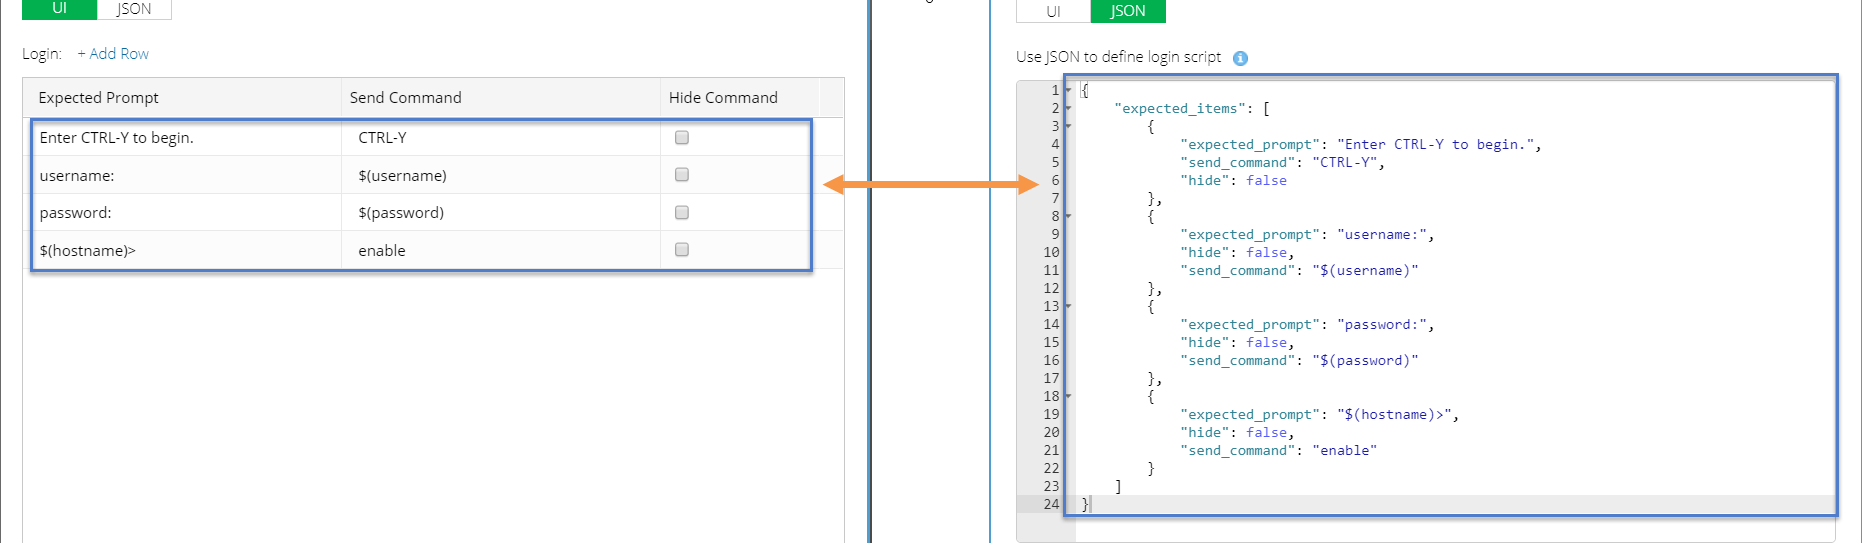Image resolution: width=1862 pixels, height=543 pixels.
Task: Select the "enable" send command cell
Action: (382, 251)
